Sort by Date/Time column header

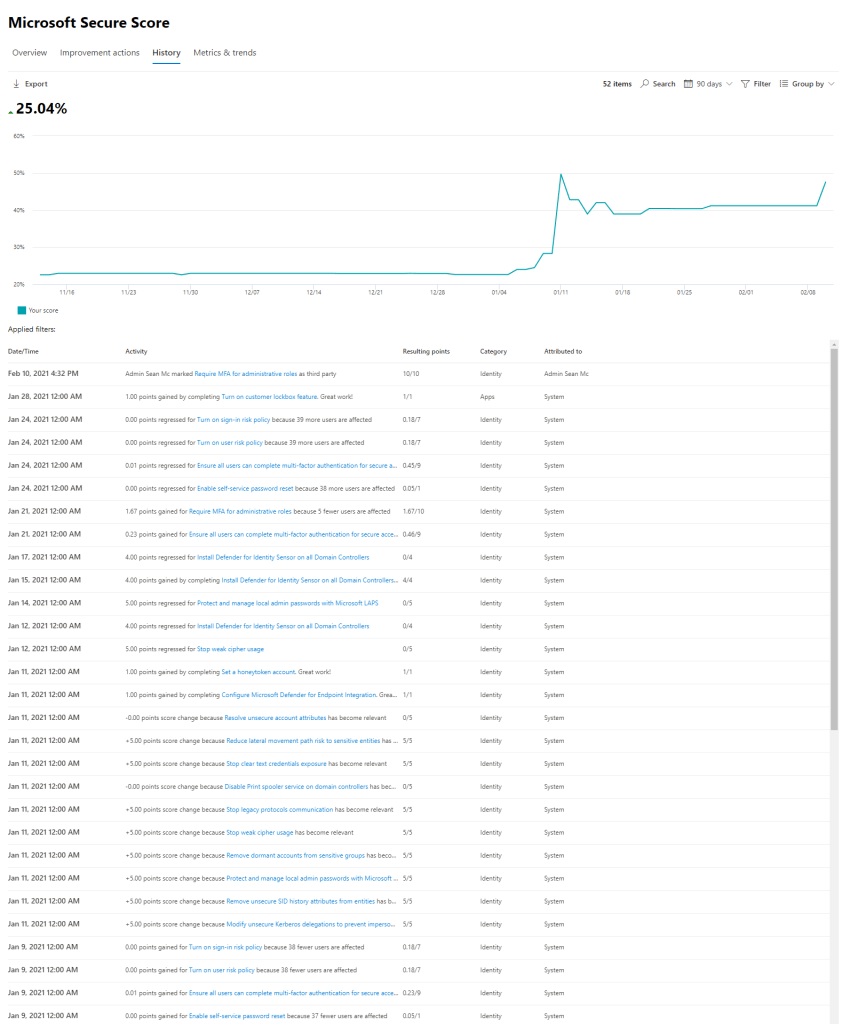click(22, 352)
